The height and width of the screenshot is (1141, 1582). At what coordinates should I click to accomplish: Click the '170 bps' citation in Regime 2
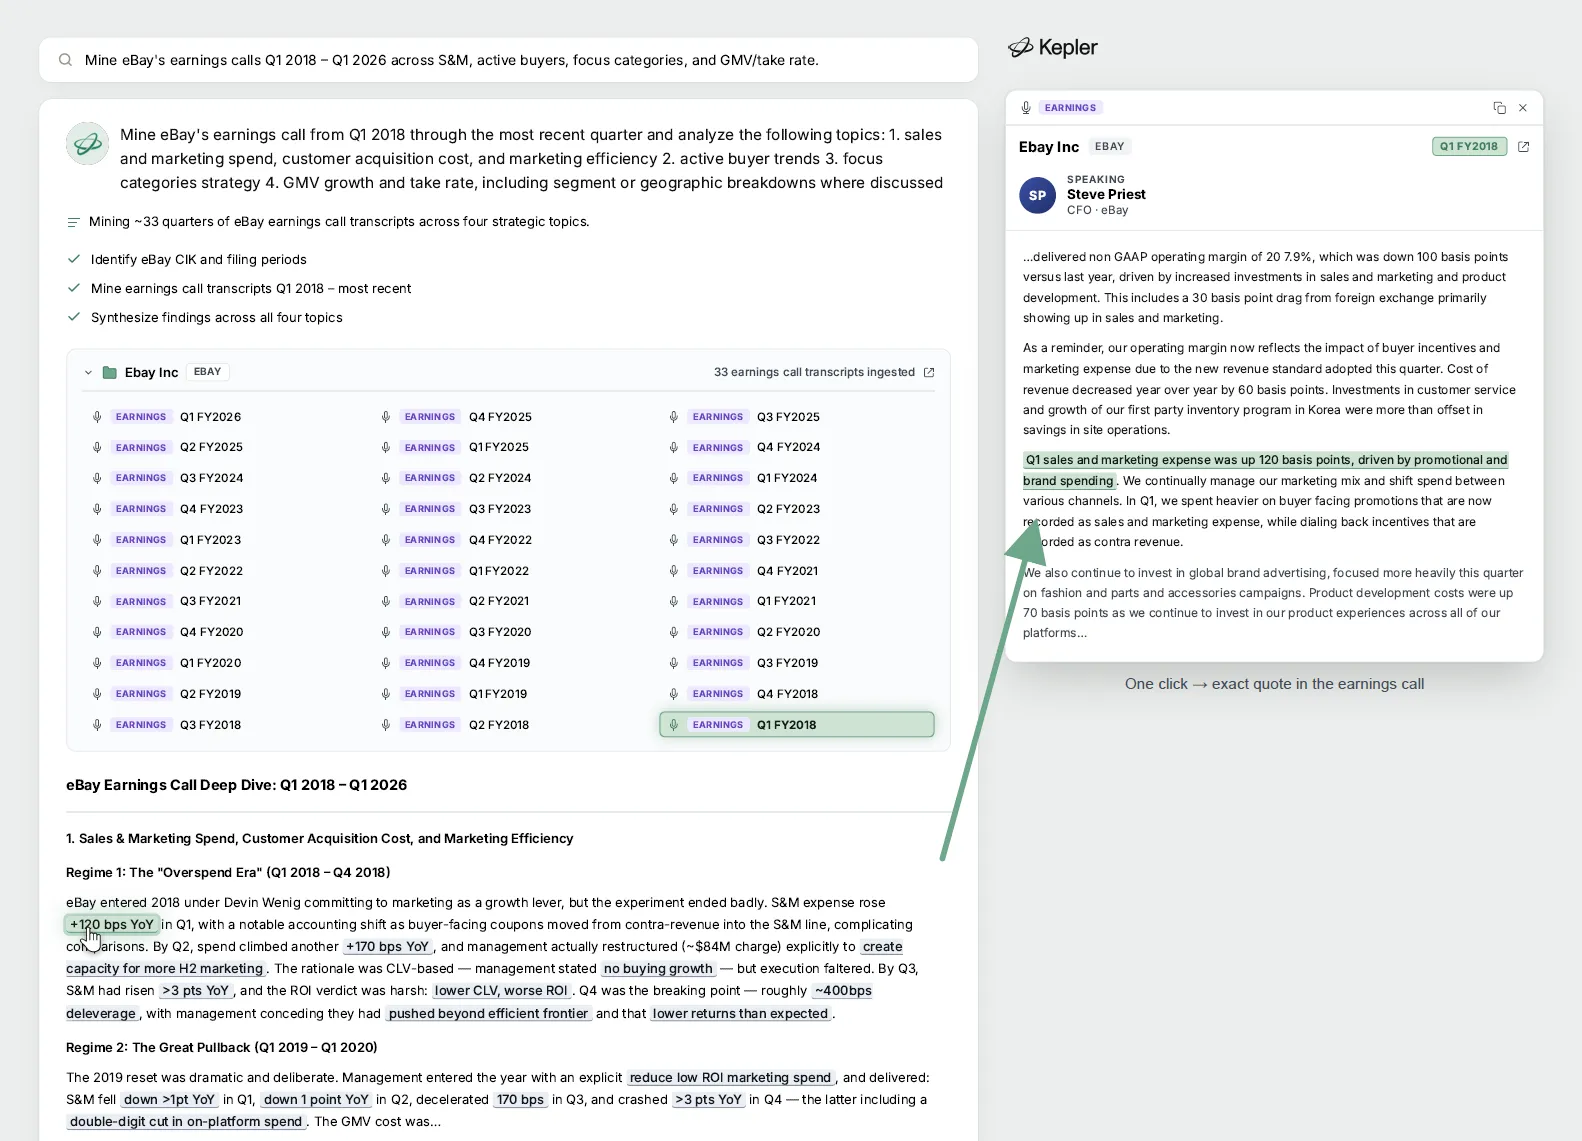[521, 1100]
